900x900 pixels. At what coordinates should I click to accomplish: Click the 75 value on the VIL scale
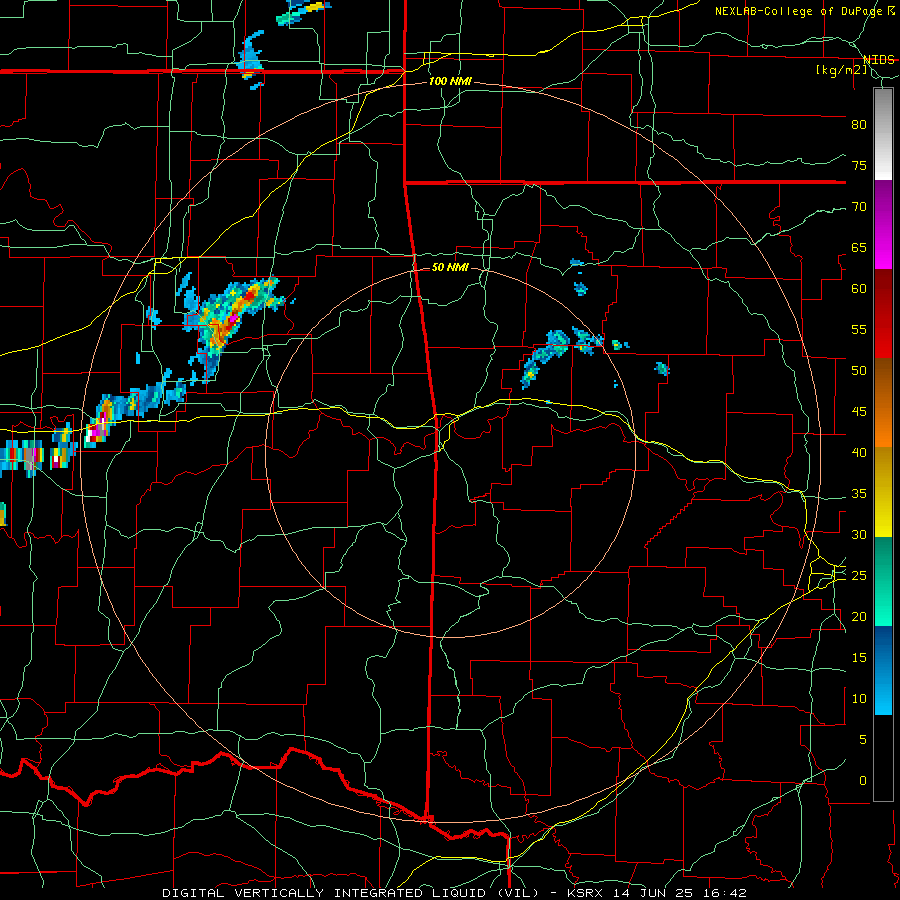pos(859,166)
